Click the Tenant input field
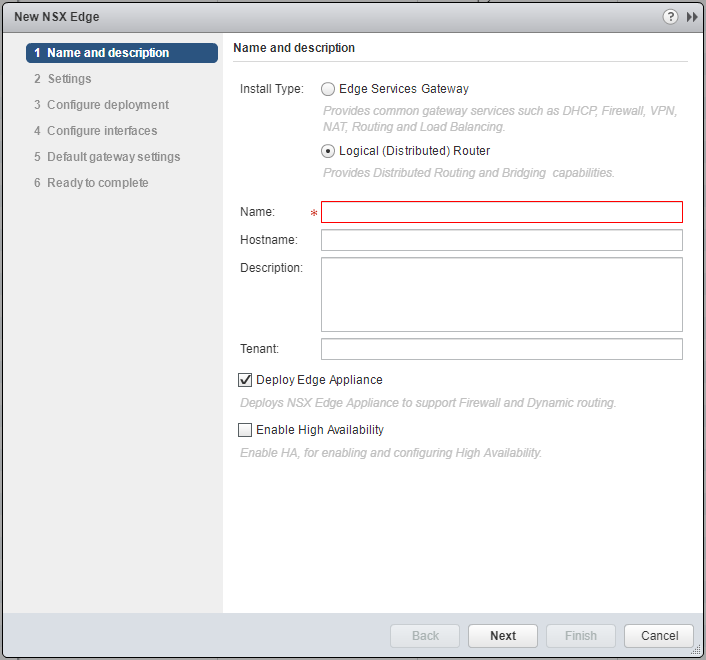 point(501,349)
